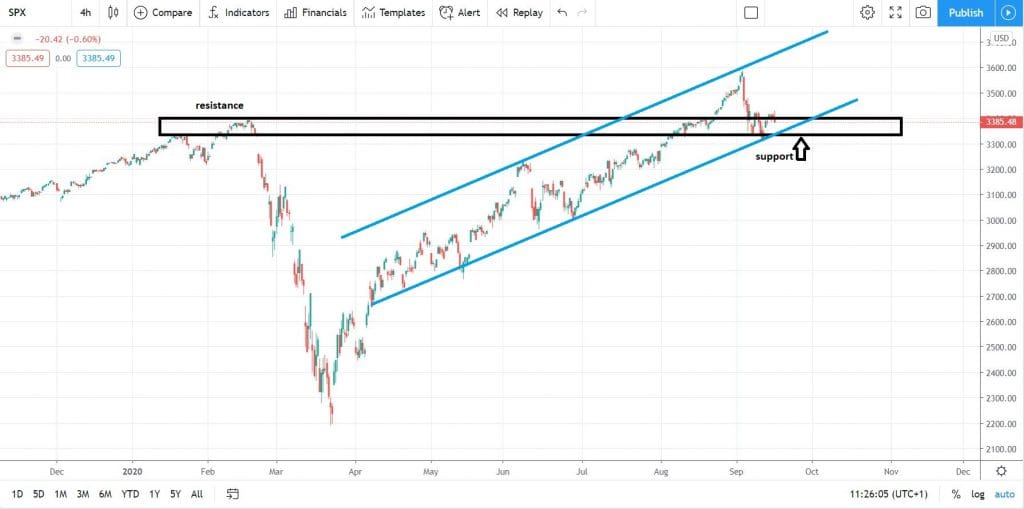
Task: Enter fullscreen mode
Action: tap(895, 13)
